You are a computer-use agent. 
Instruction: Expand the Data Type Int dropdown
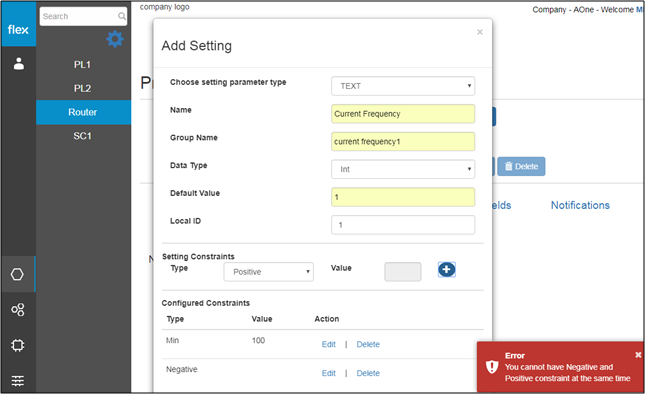pyautogui.click(x=403, y=169)
